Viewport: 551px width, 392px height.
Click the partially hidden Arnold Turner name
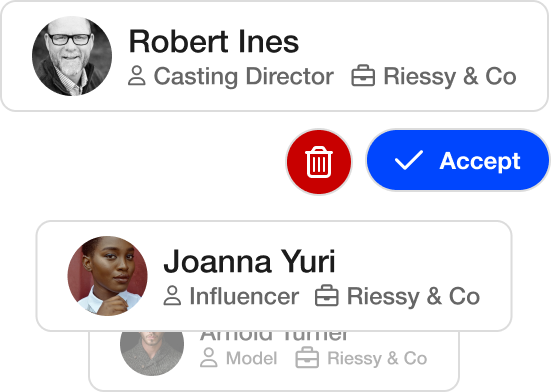274,335
